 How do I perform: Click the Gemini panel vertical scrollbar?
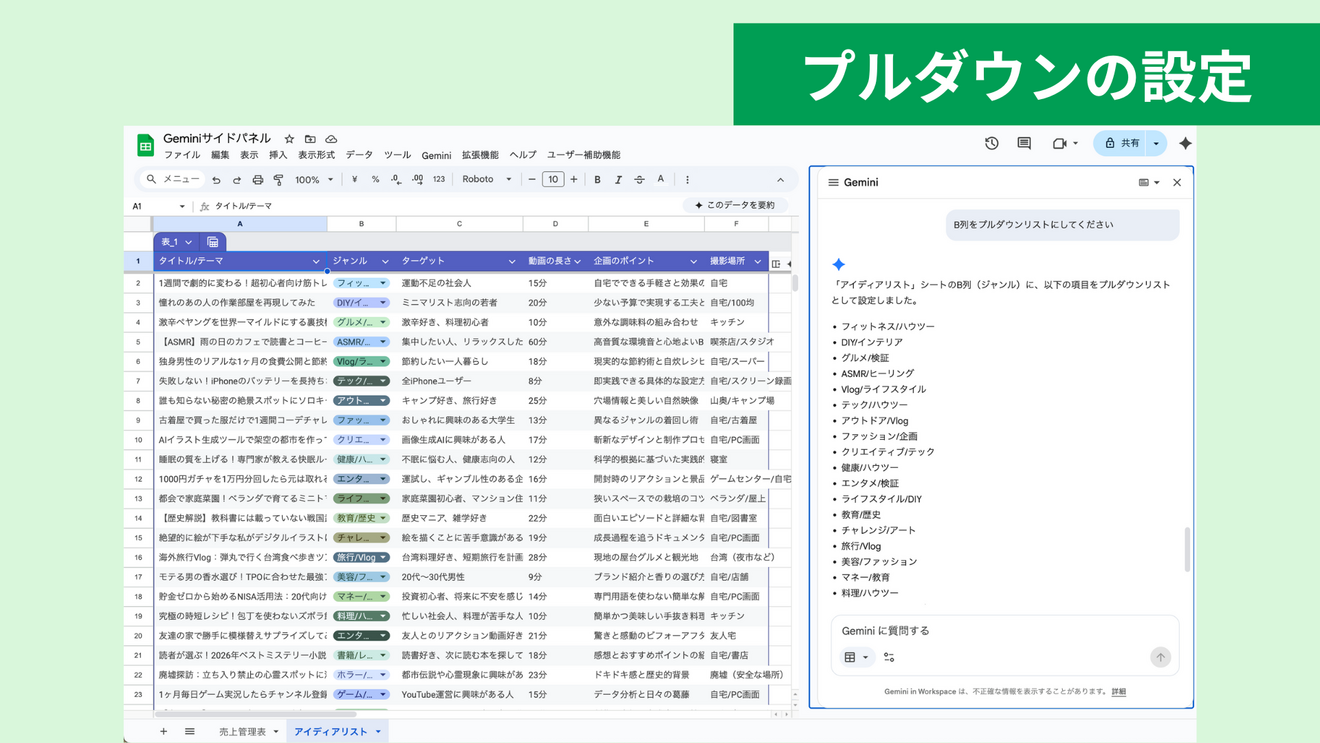point(1187,550)
